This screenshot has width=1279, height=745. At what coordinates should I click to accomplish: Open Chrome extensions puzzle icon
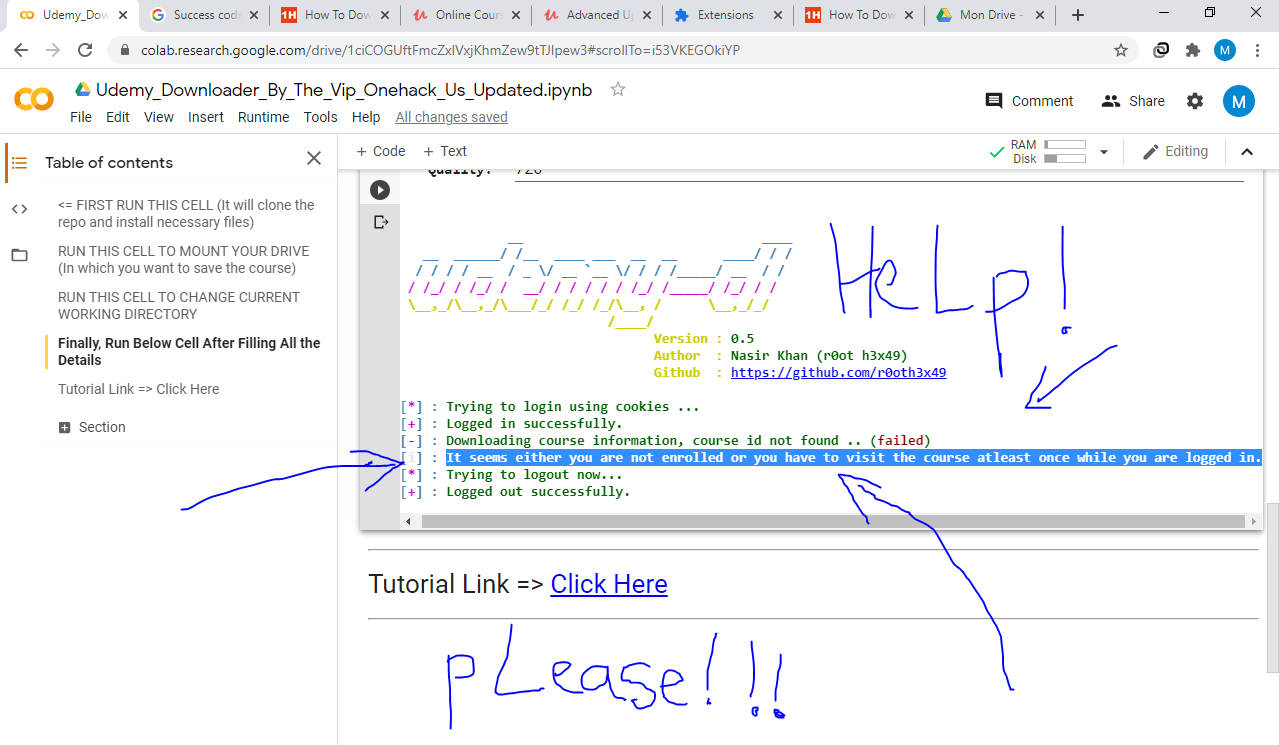pos(1192,50)
